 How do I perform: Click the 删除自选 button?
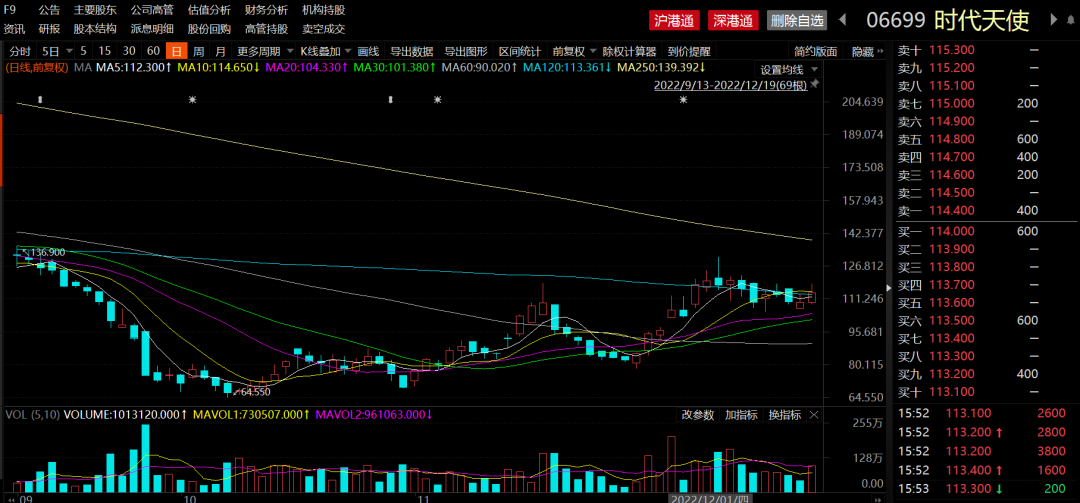click(797, 20)
